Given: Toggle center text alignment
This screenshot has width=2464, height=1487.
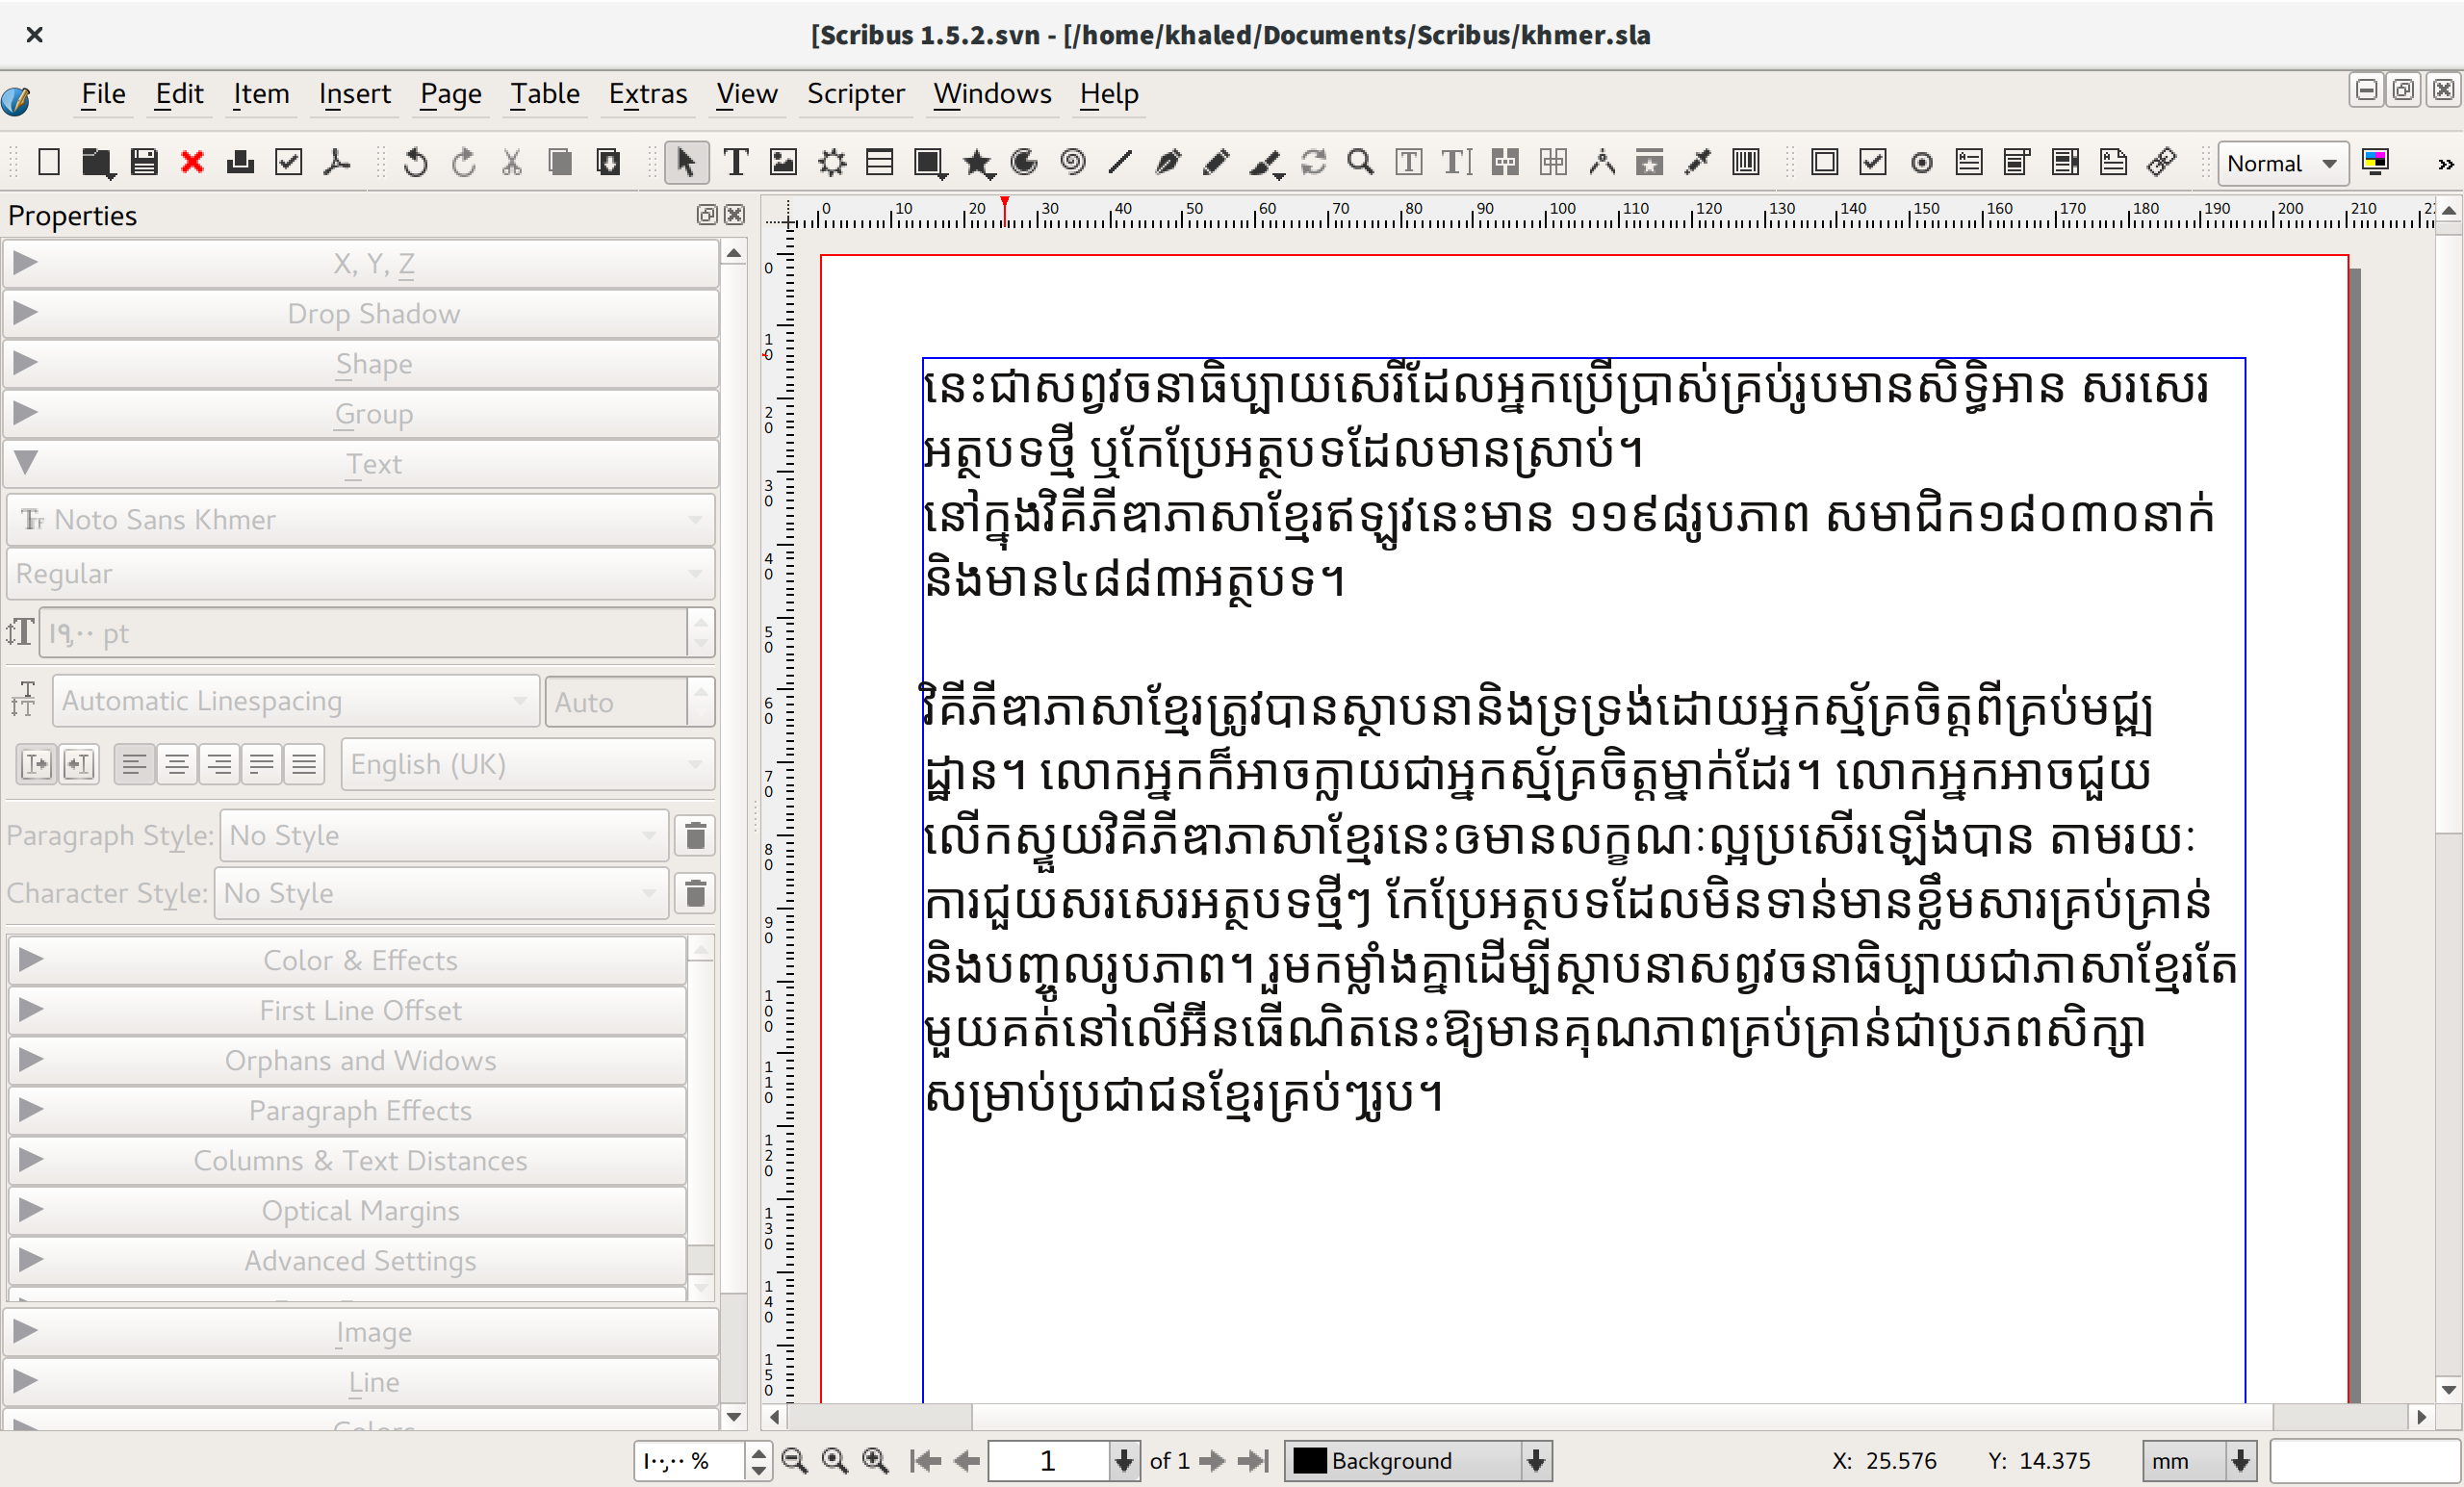Looking at the screenshot, I should [x=177, y=765].
